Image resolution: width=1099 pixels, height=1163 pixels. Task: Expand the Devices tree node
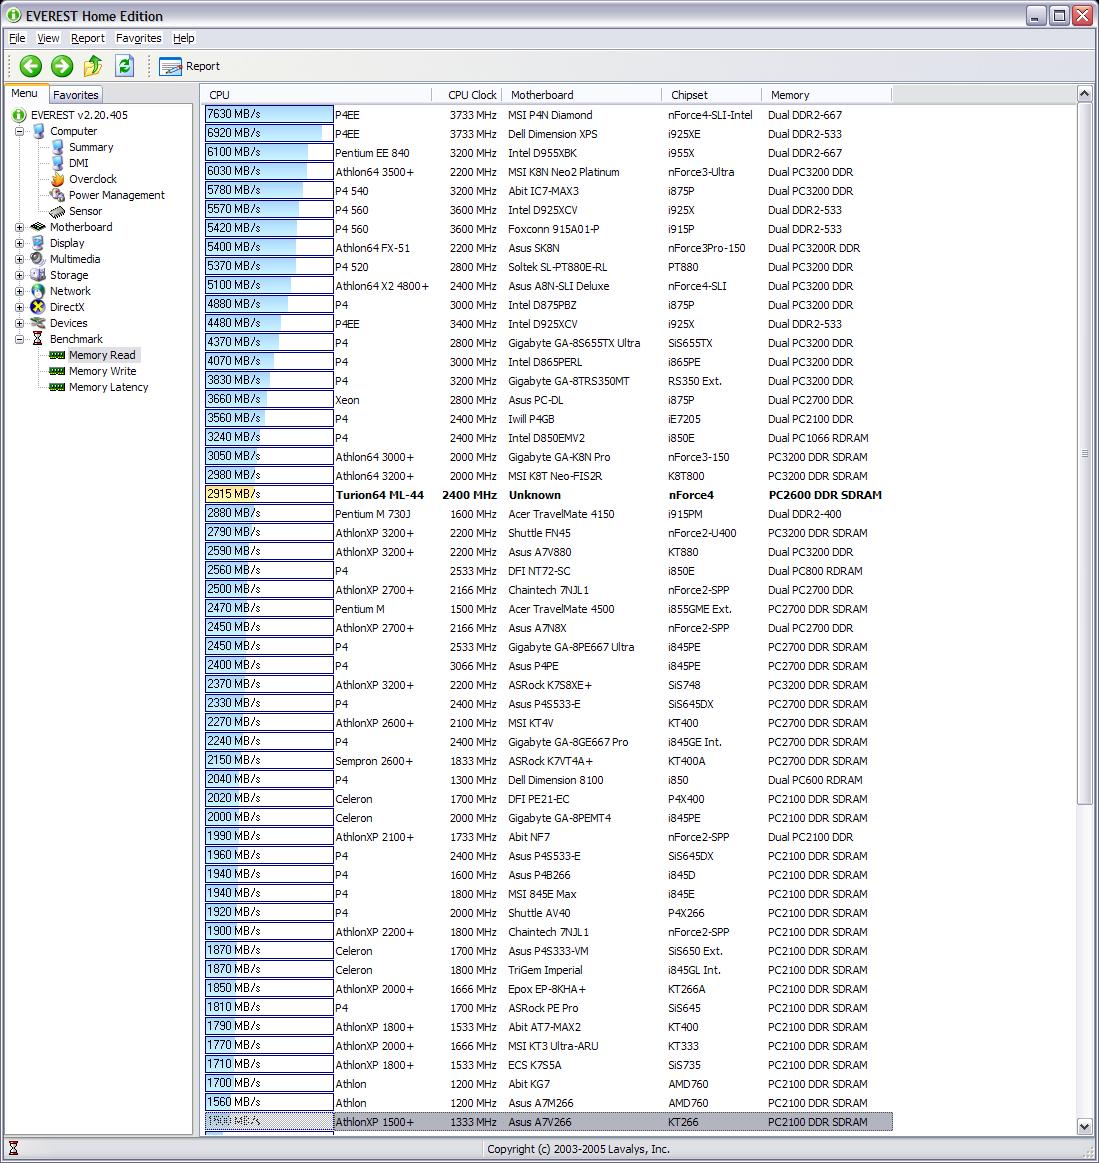pyautogui.click(x=19, y=323)
